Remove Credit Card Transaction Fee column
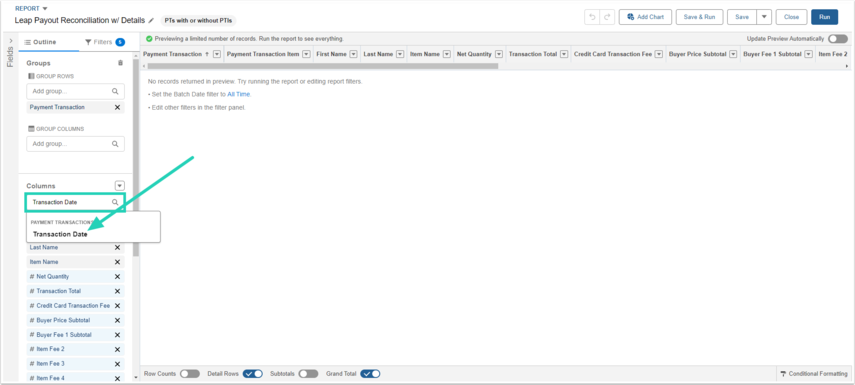This screenshot has width=855, height=385. 117,306
